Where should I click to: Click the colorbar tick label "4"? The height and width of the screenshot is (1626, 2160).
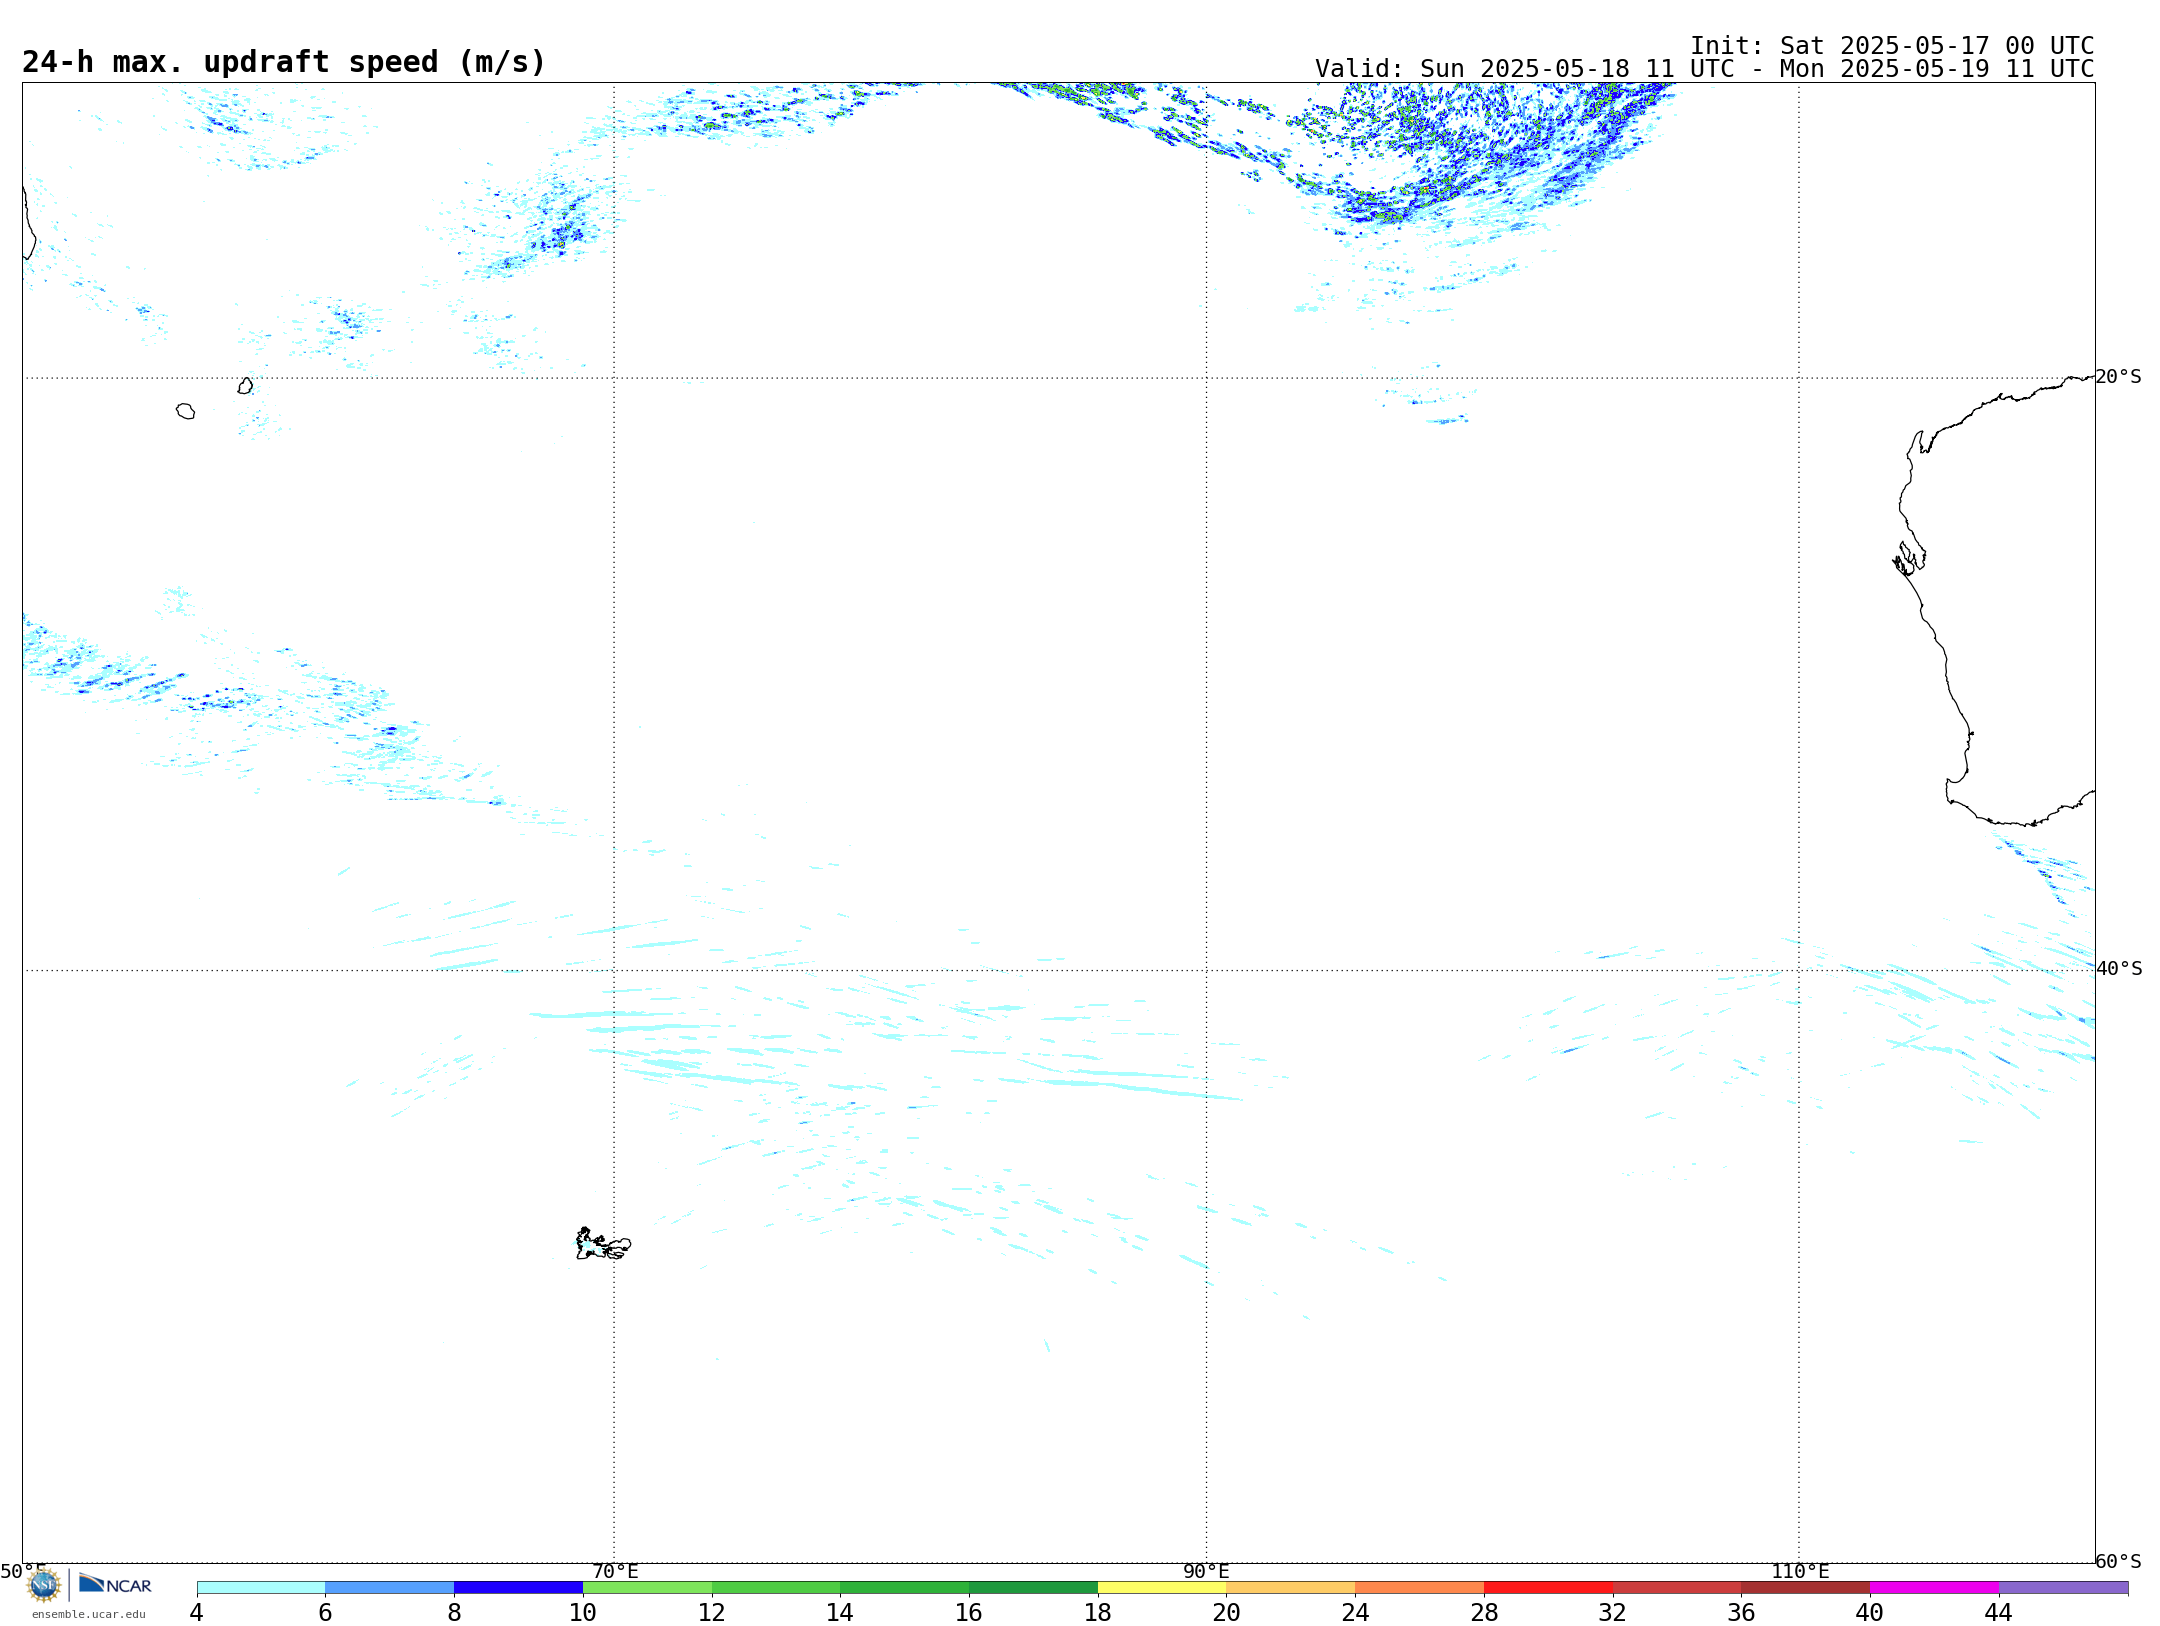click(x=197, y=1612)
